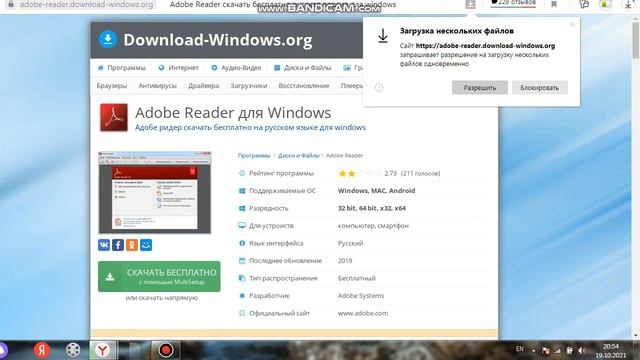Click the site lock icon in address bar
This screenshot has width=640, height=360.
click(10, 4)
